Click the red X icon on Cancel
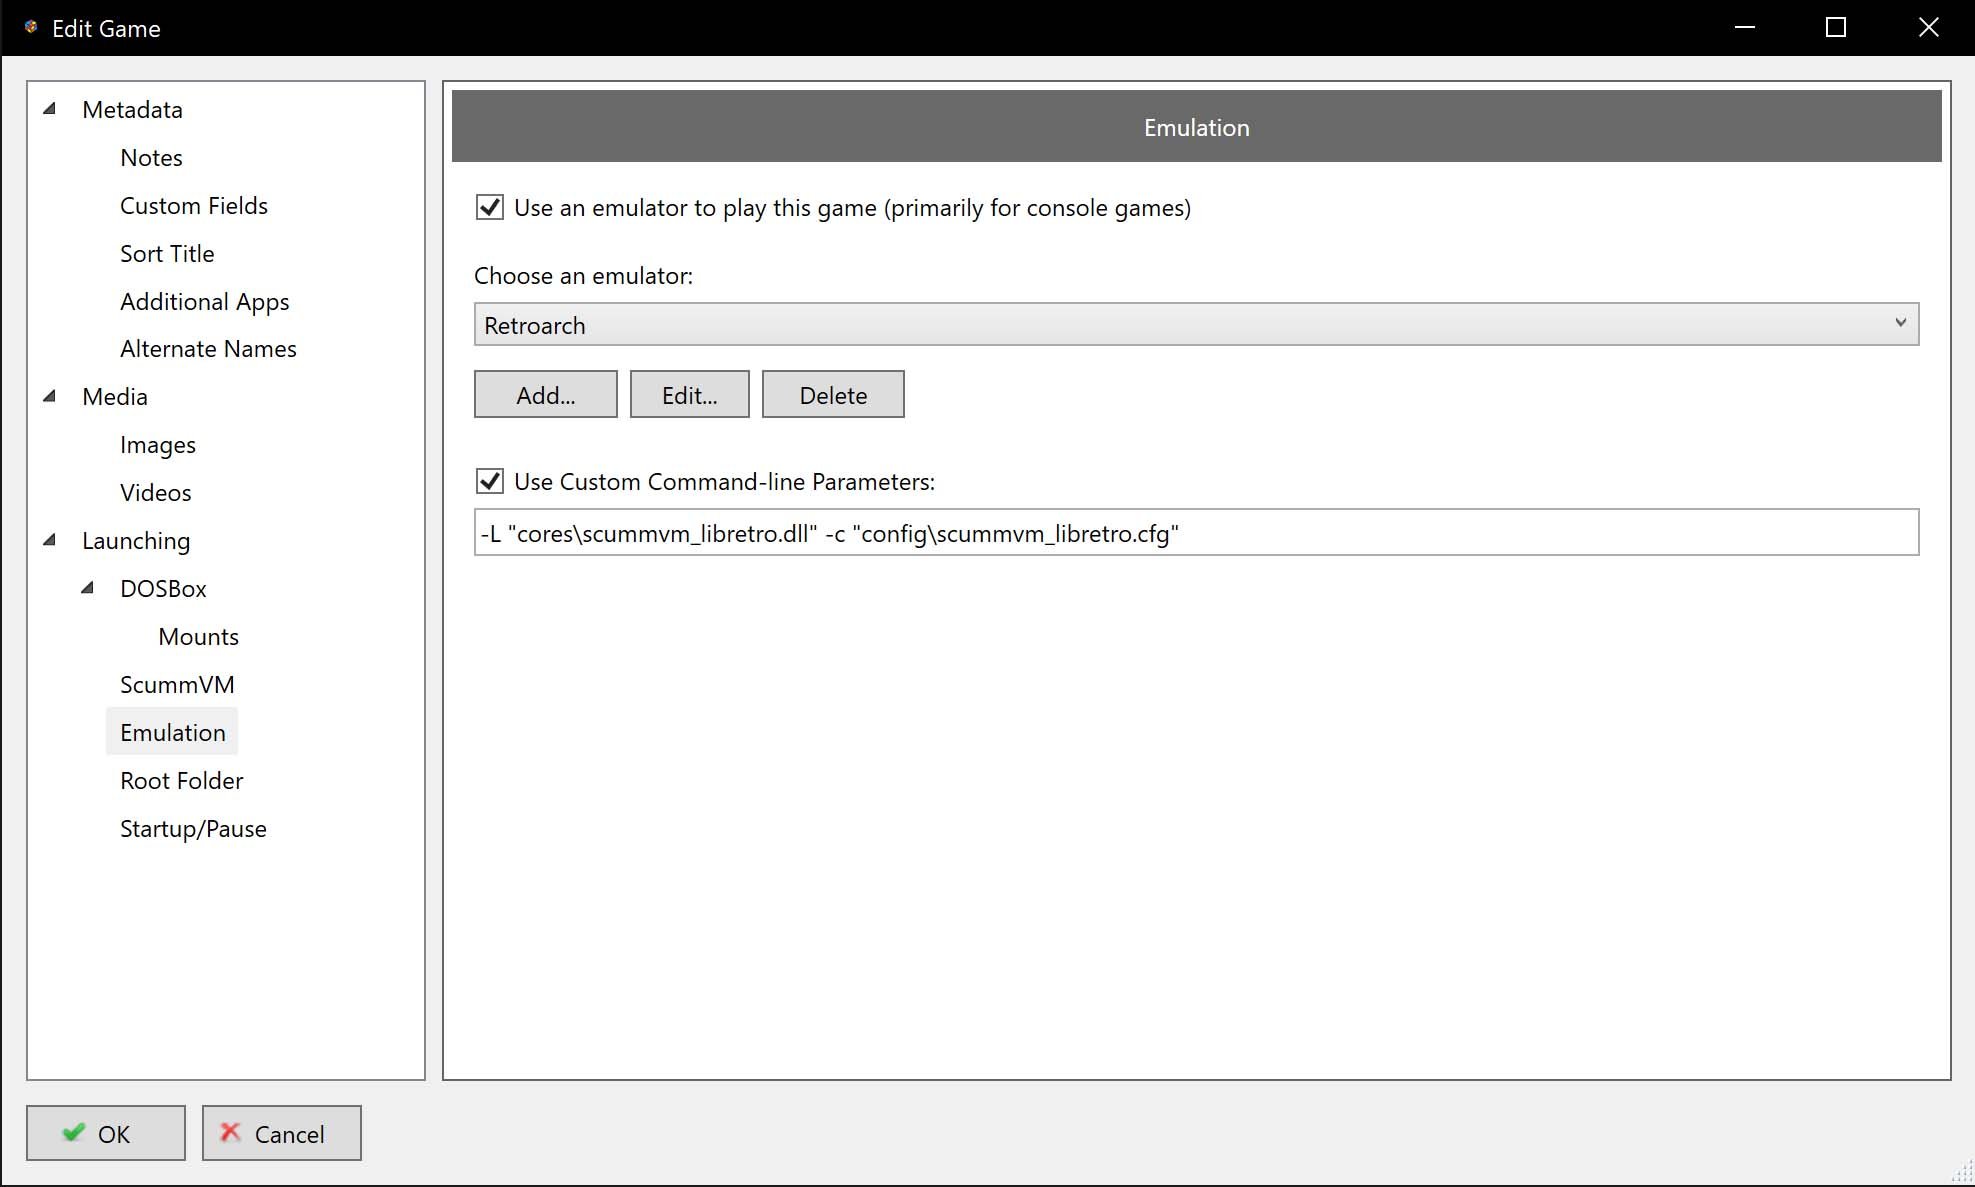Image resolution: width=1975 pixels, height=1187 pixels. pyautogui.click(x=231, y=1133)
